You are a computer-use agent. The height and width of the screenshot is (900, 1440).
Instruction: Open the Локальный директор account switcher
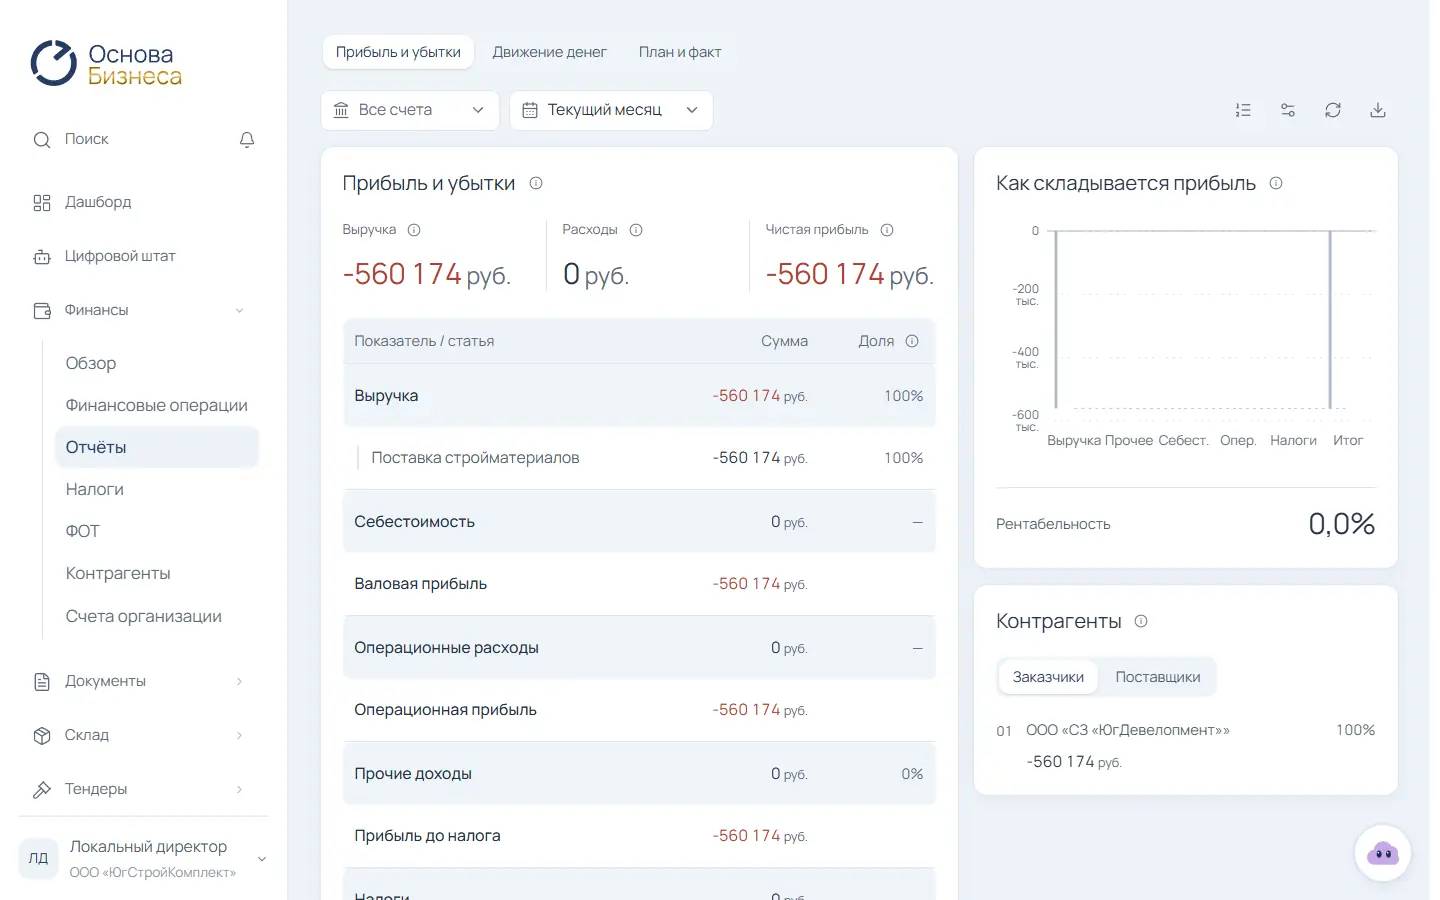pyautogui.click(x=144, y=858)
